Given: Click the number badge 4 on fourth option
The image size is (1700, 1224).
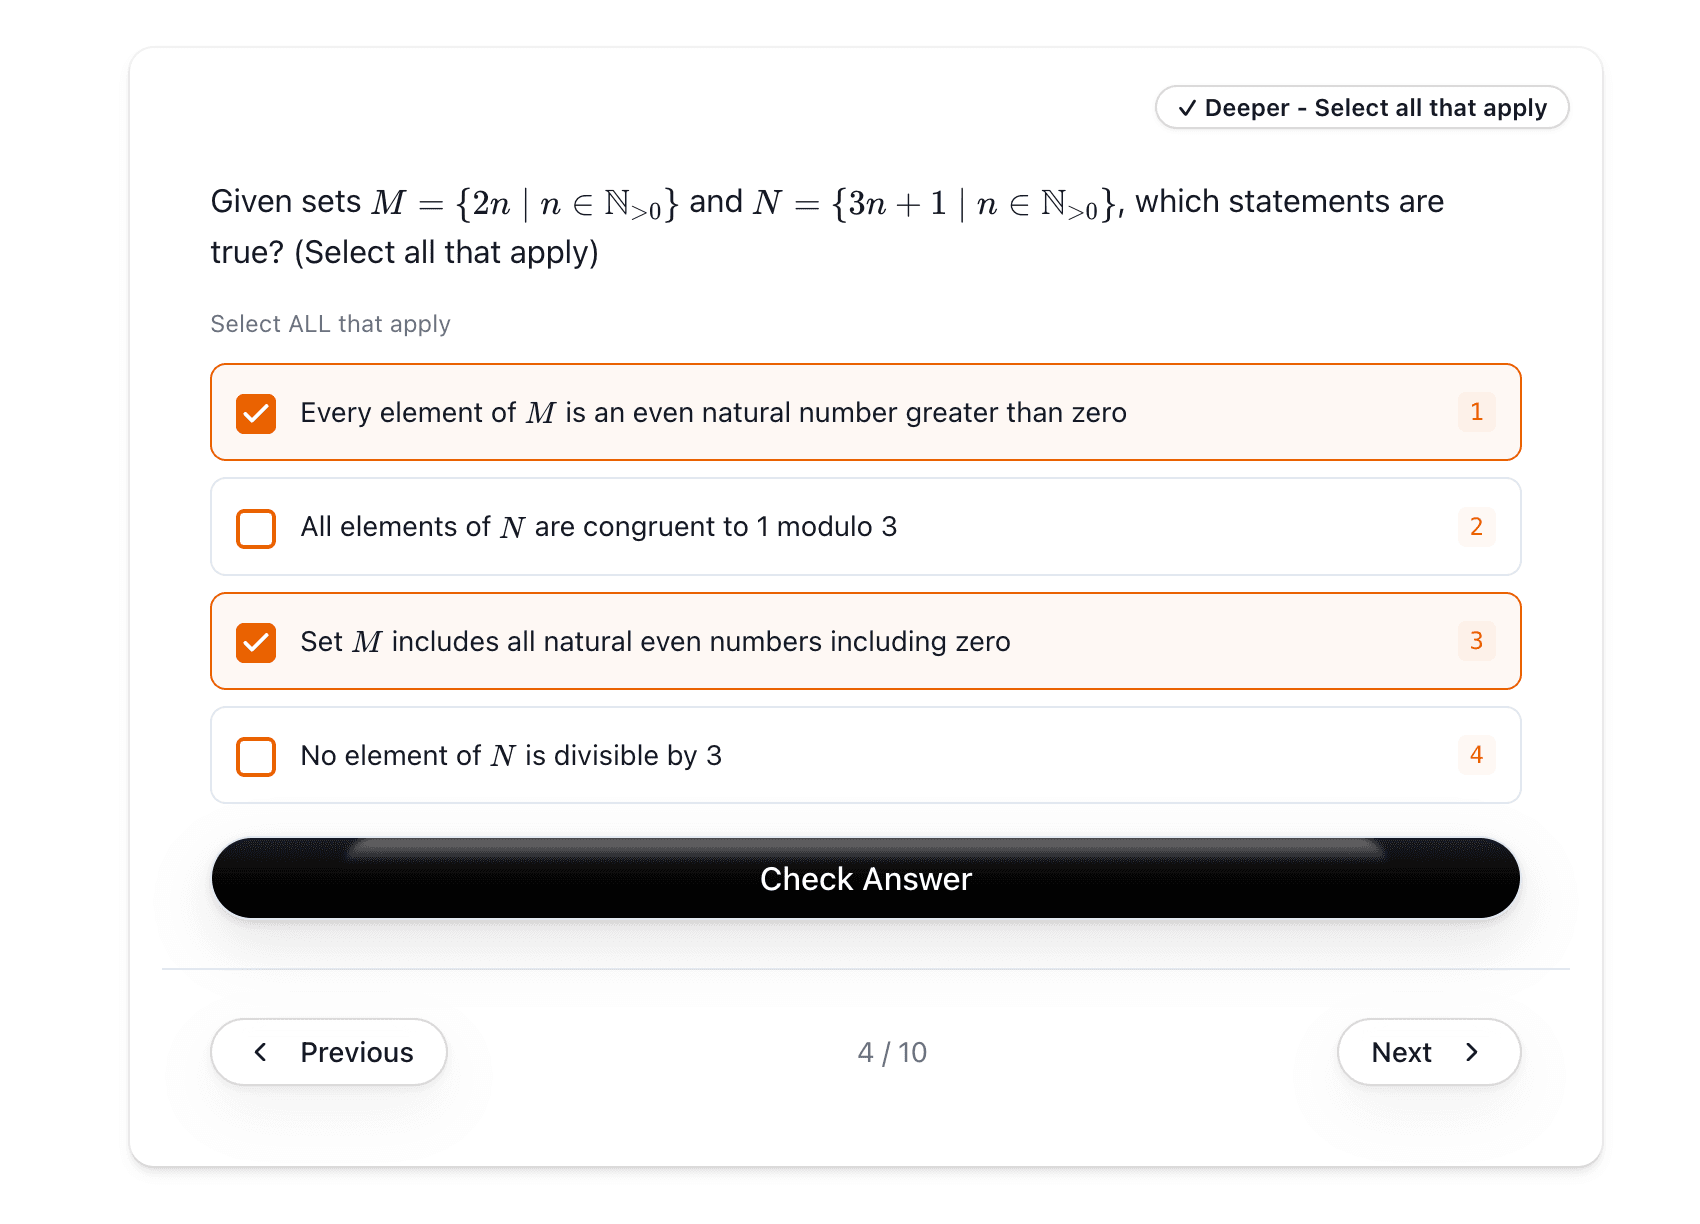Looking at the screenshot, I should 1476,755.
